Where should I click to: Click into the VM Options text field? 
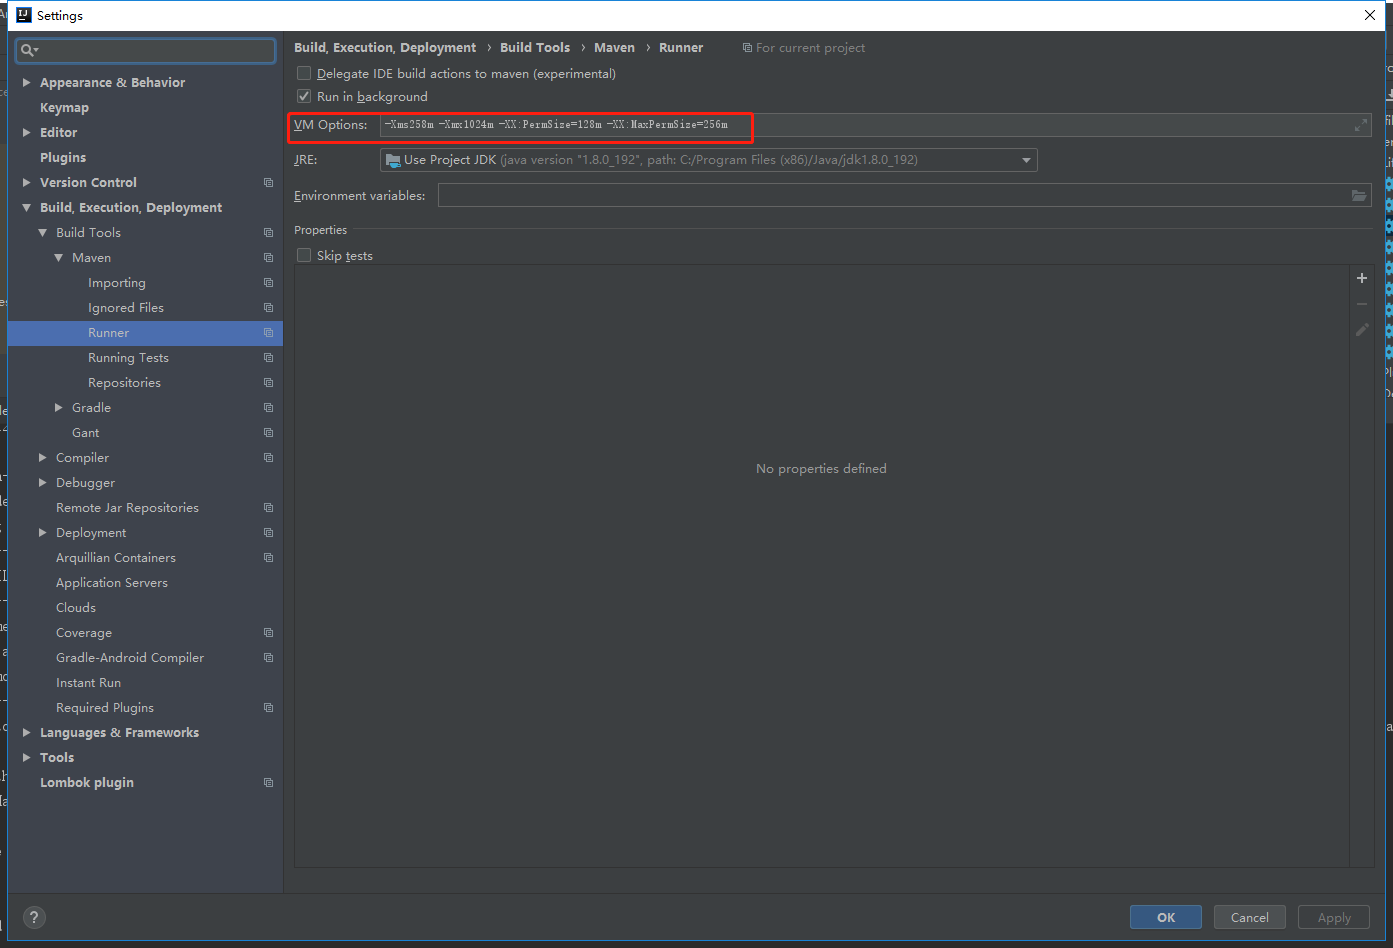875,125
